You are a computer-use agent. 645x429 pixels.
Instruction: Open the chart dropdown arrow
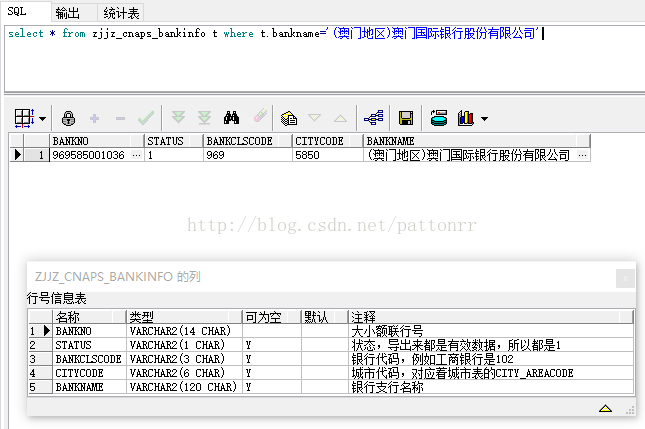[485, 119]
